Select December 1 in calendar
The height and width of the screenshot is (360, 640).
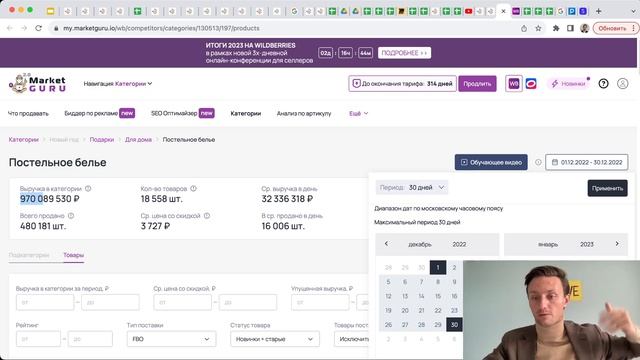click(438, 268)
